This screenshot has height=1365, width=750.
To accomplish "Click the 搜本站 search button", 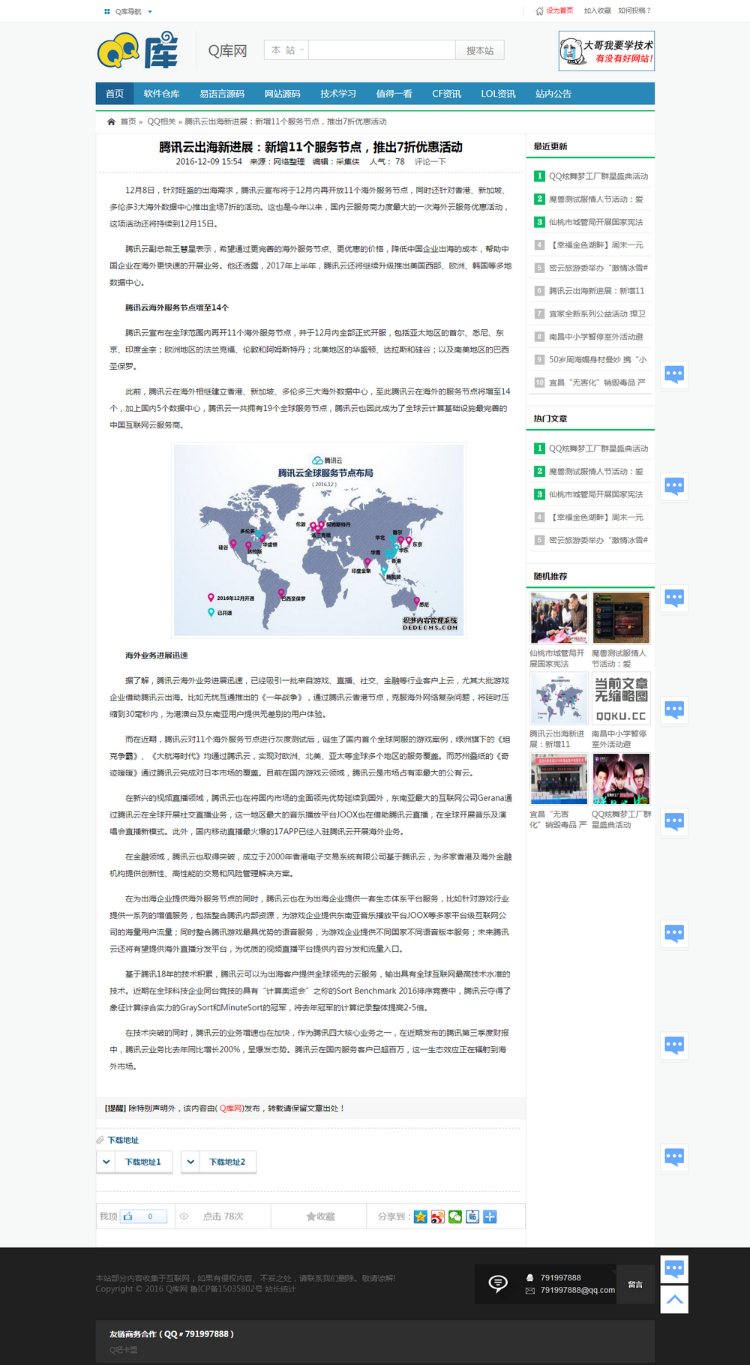I will click(x=480, y=50).
